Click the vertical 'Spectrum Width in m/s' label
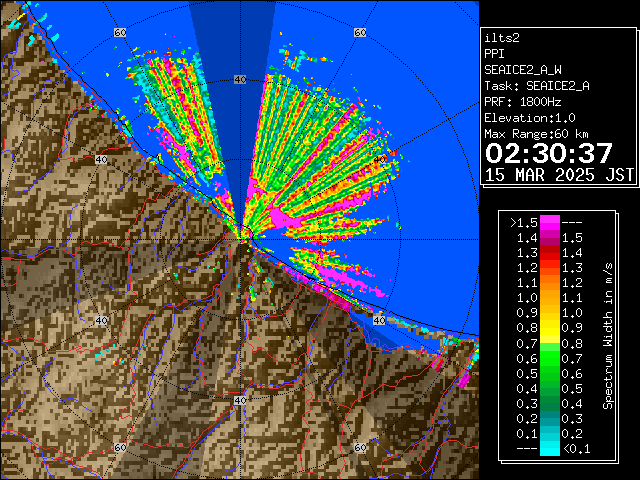 [608, 336]
